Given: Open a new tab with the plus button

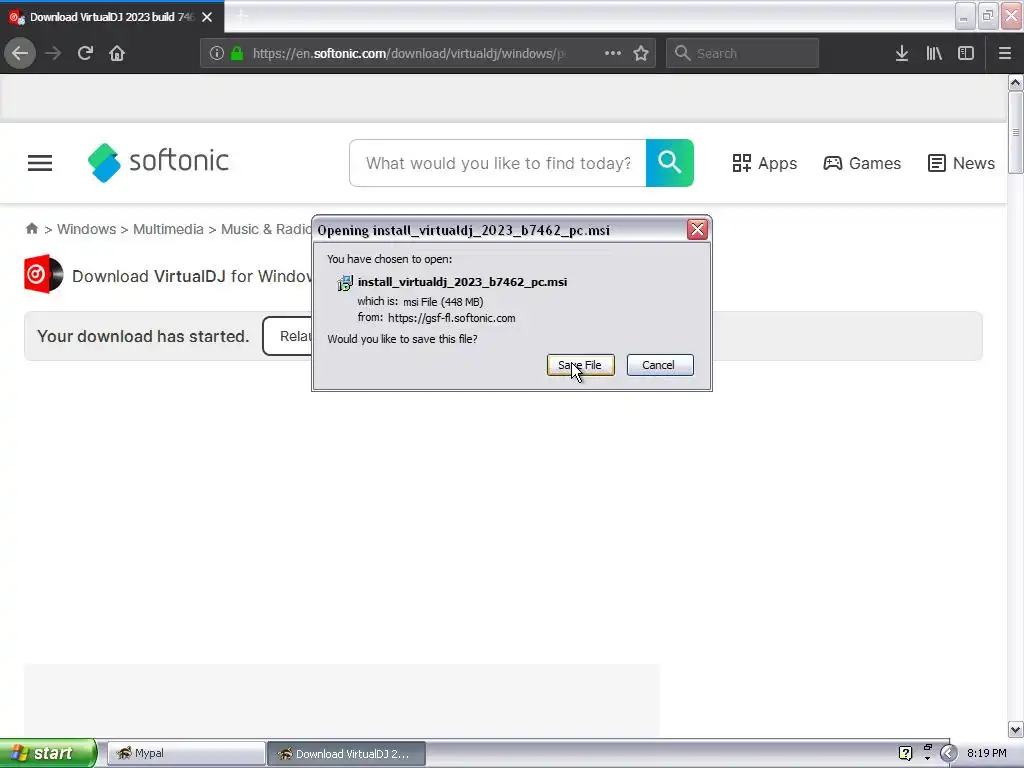Looking at the screenshot, I should [241, 16].
